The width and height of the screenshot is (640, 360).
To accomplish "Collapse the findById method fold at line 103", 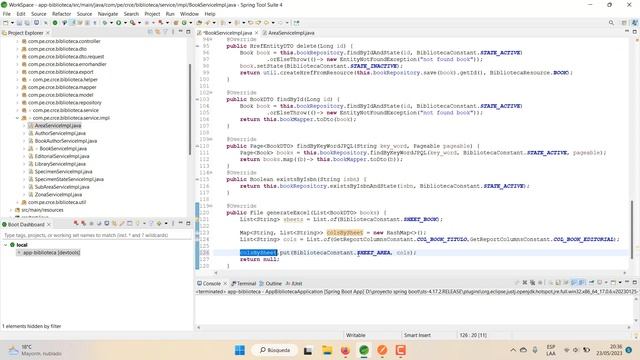I will point(198,99).
